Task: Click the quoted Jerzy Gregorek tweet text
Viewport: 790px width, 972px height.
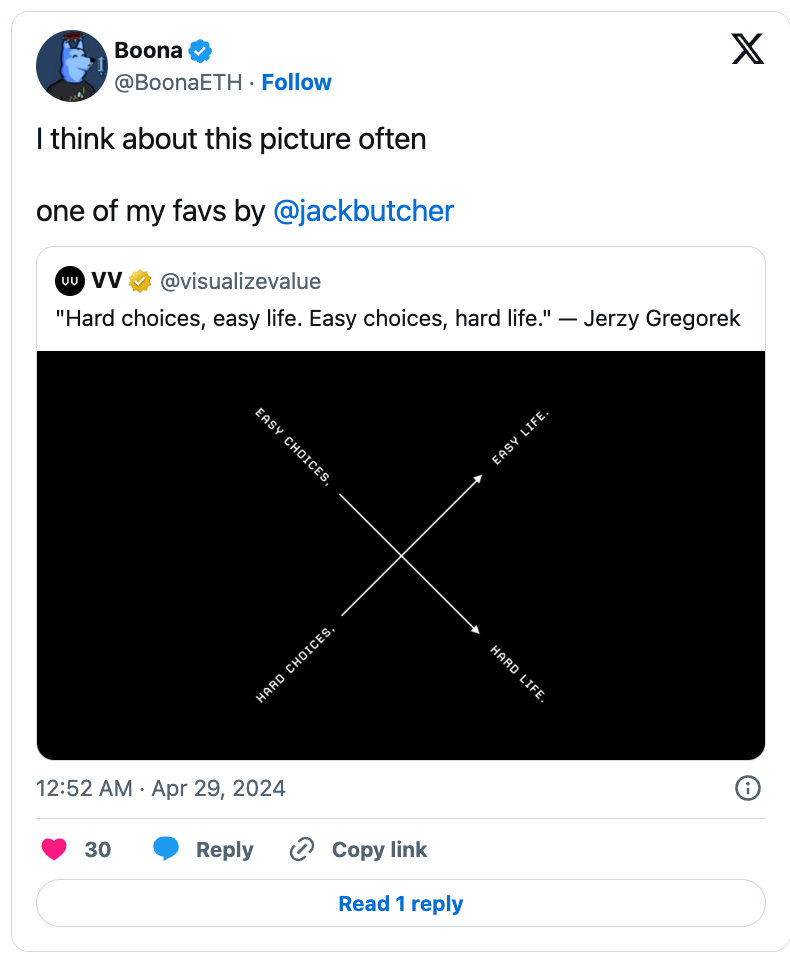Action: [397, 319]
